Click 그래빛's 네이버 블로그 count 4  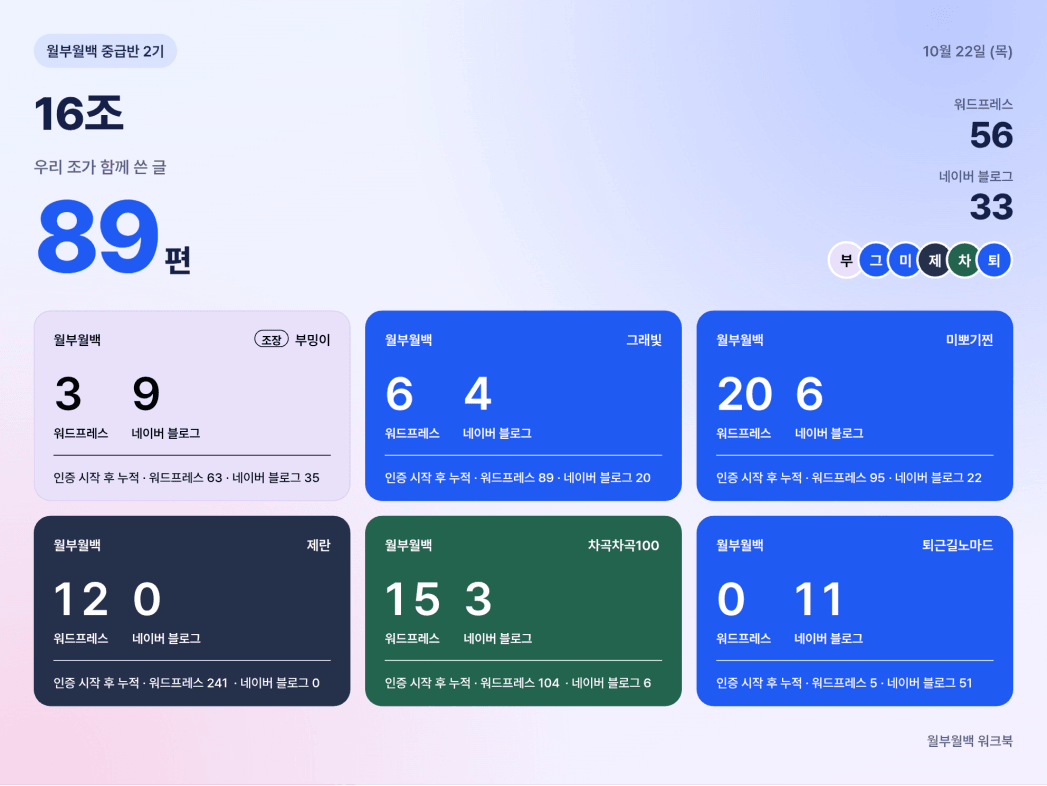(x=477, y=393)
